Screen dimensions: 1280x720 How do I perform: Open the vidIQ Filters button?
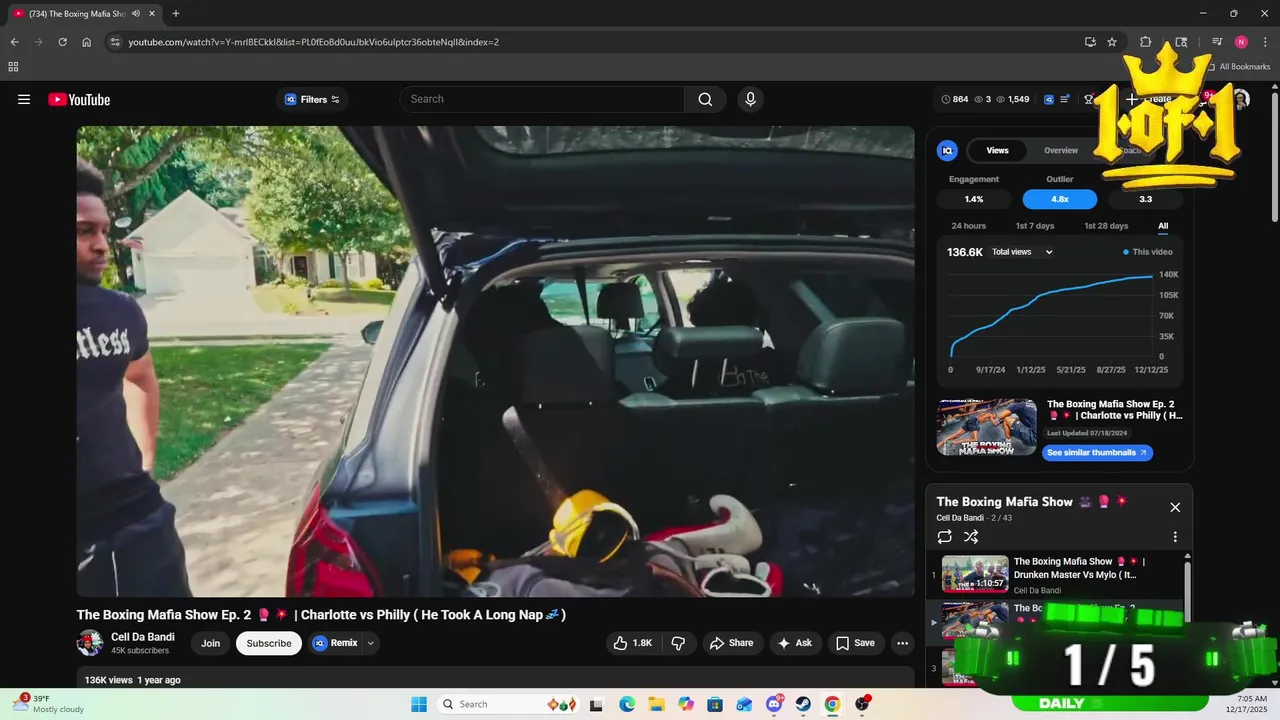click(x=313, y=99)
